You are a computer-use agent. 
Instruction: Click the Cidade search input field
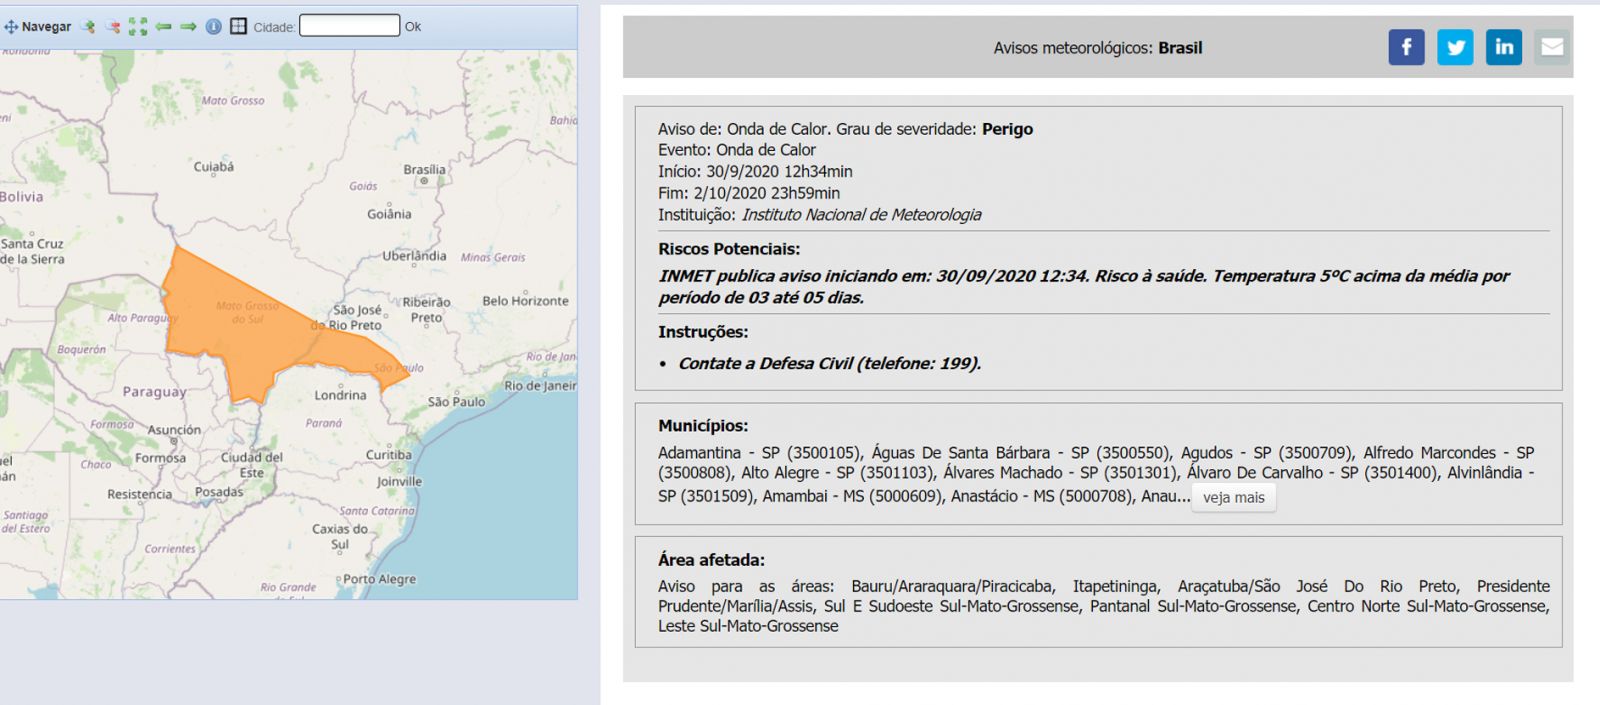point(349,26)
